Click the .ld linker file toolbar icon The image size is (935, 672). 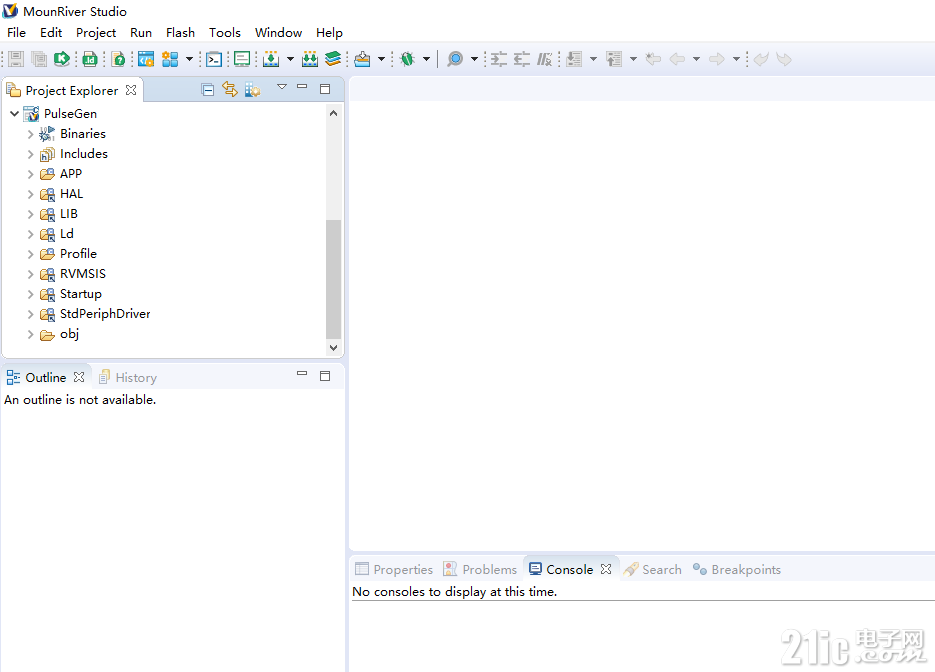(x=90, y=59)
